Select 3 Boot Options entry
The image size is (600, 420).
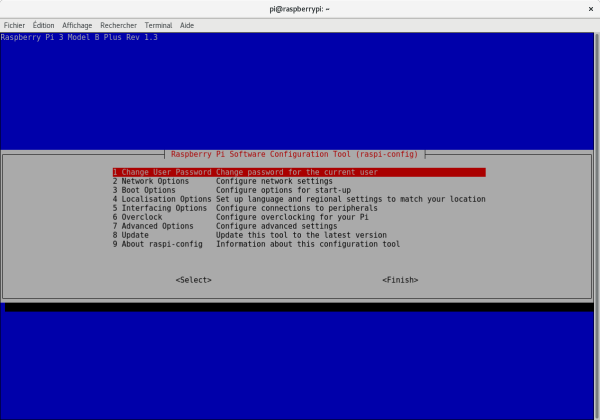coord(299,190)
